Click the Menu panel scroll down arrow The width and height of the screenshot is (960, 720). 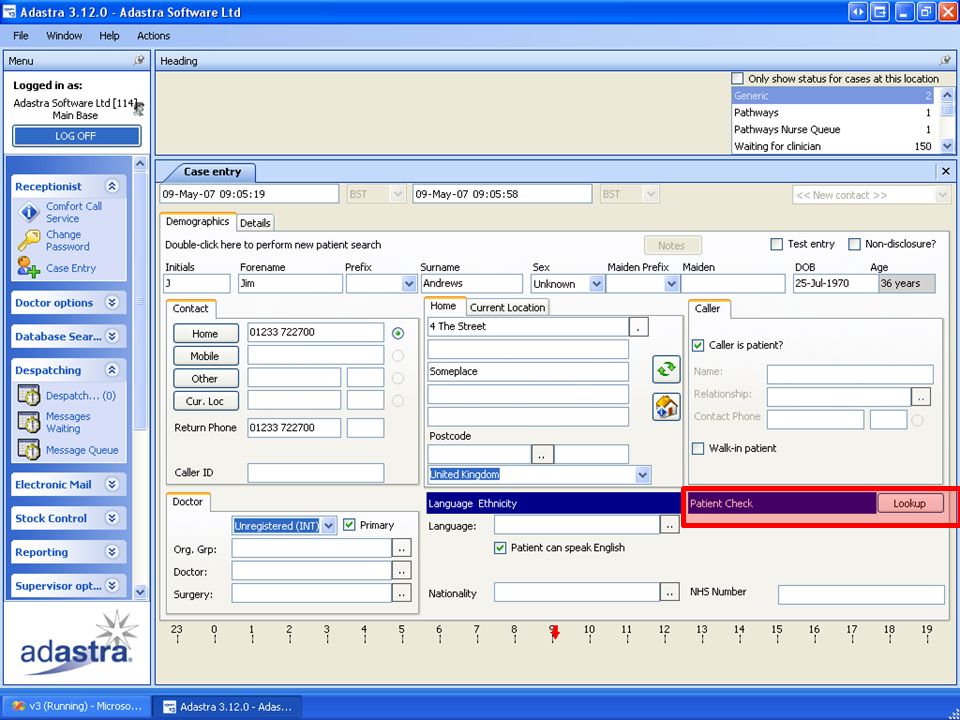[x=140, y=592]
